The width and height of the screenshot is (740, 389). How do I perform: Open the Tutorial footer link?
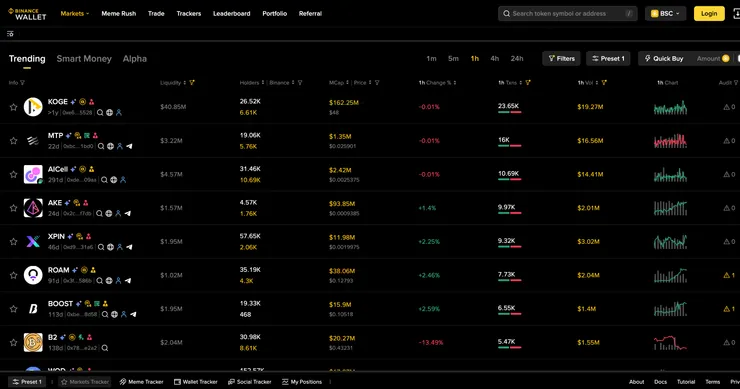tap(686, 382)
